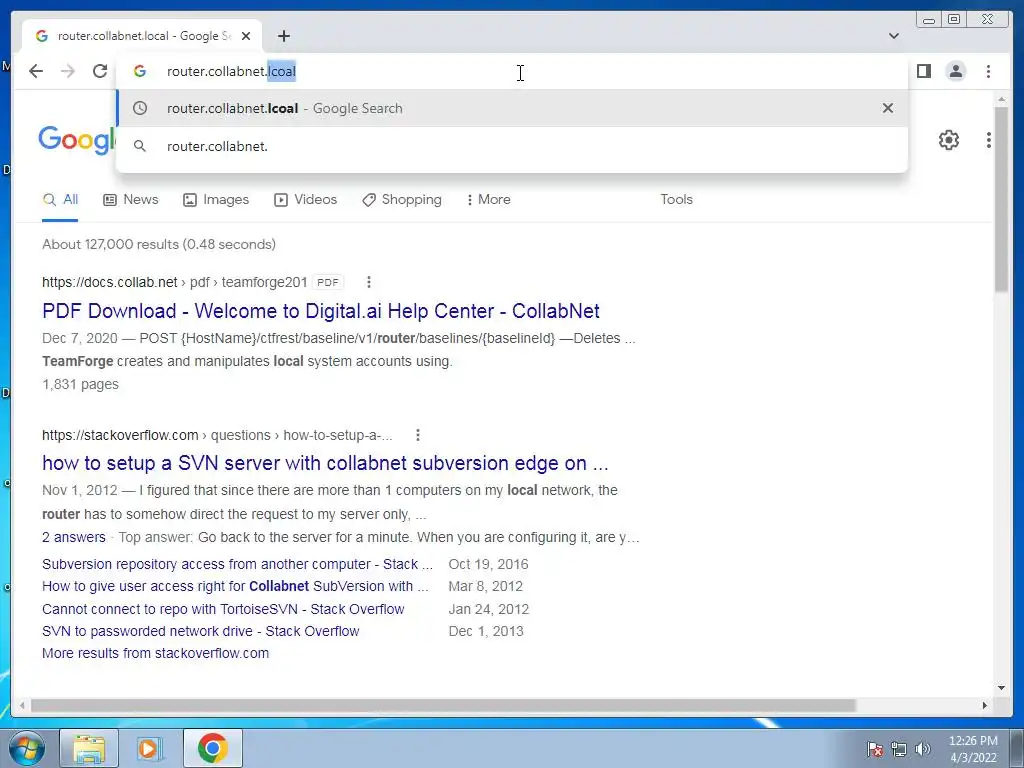Close the router.collabnet.local tab

[246, 36]
